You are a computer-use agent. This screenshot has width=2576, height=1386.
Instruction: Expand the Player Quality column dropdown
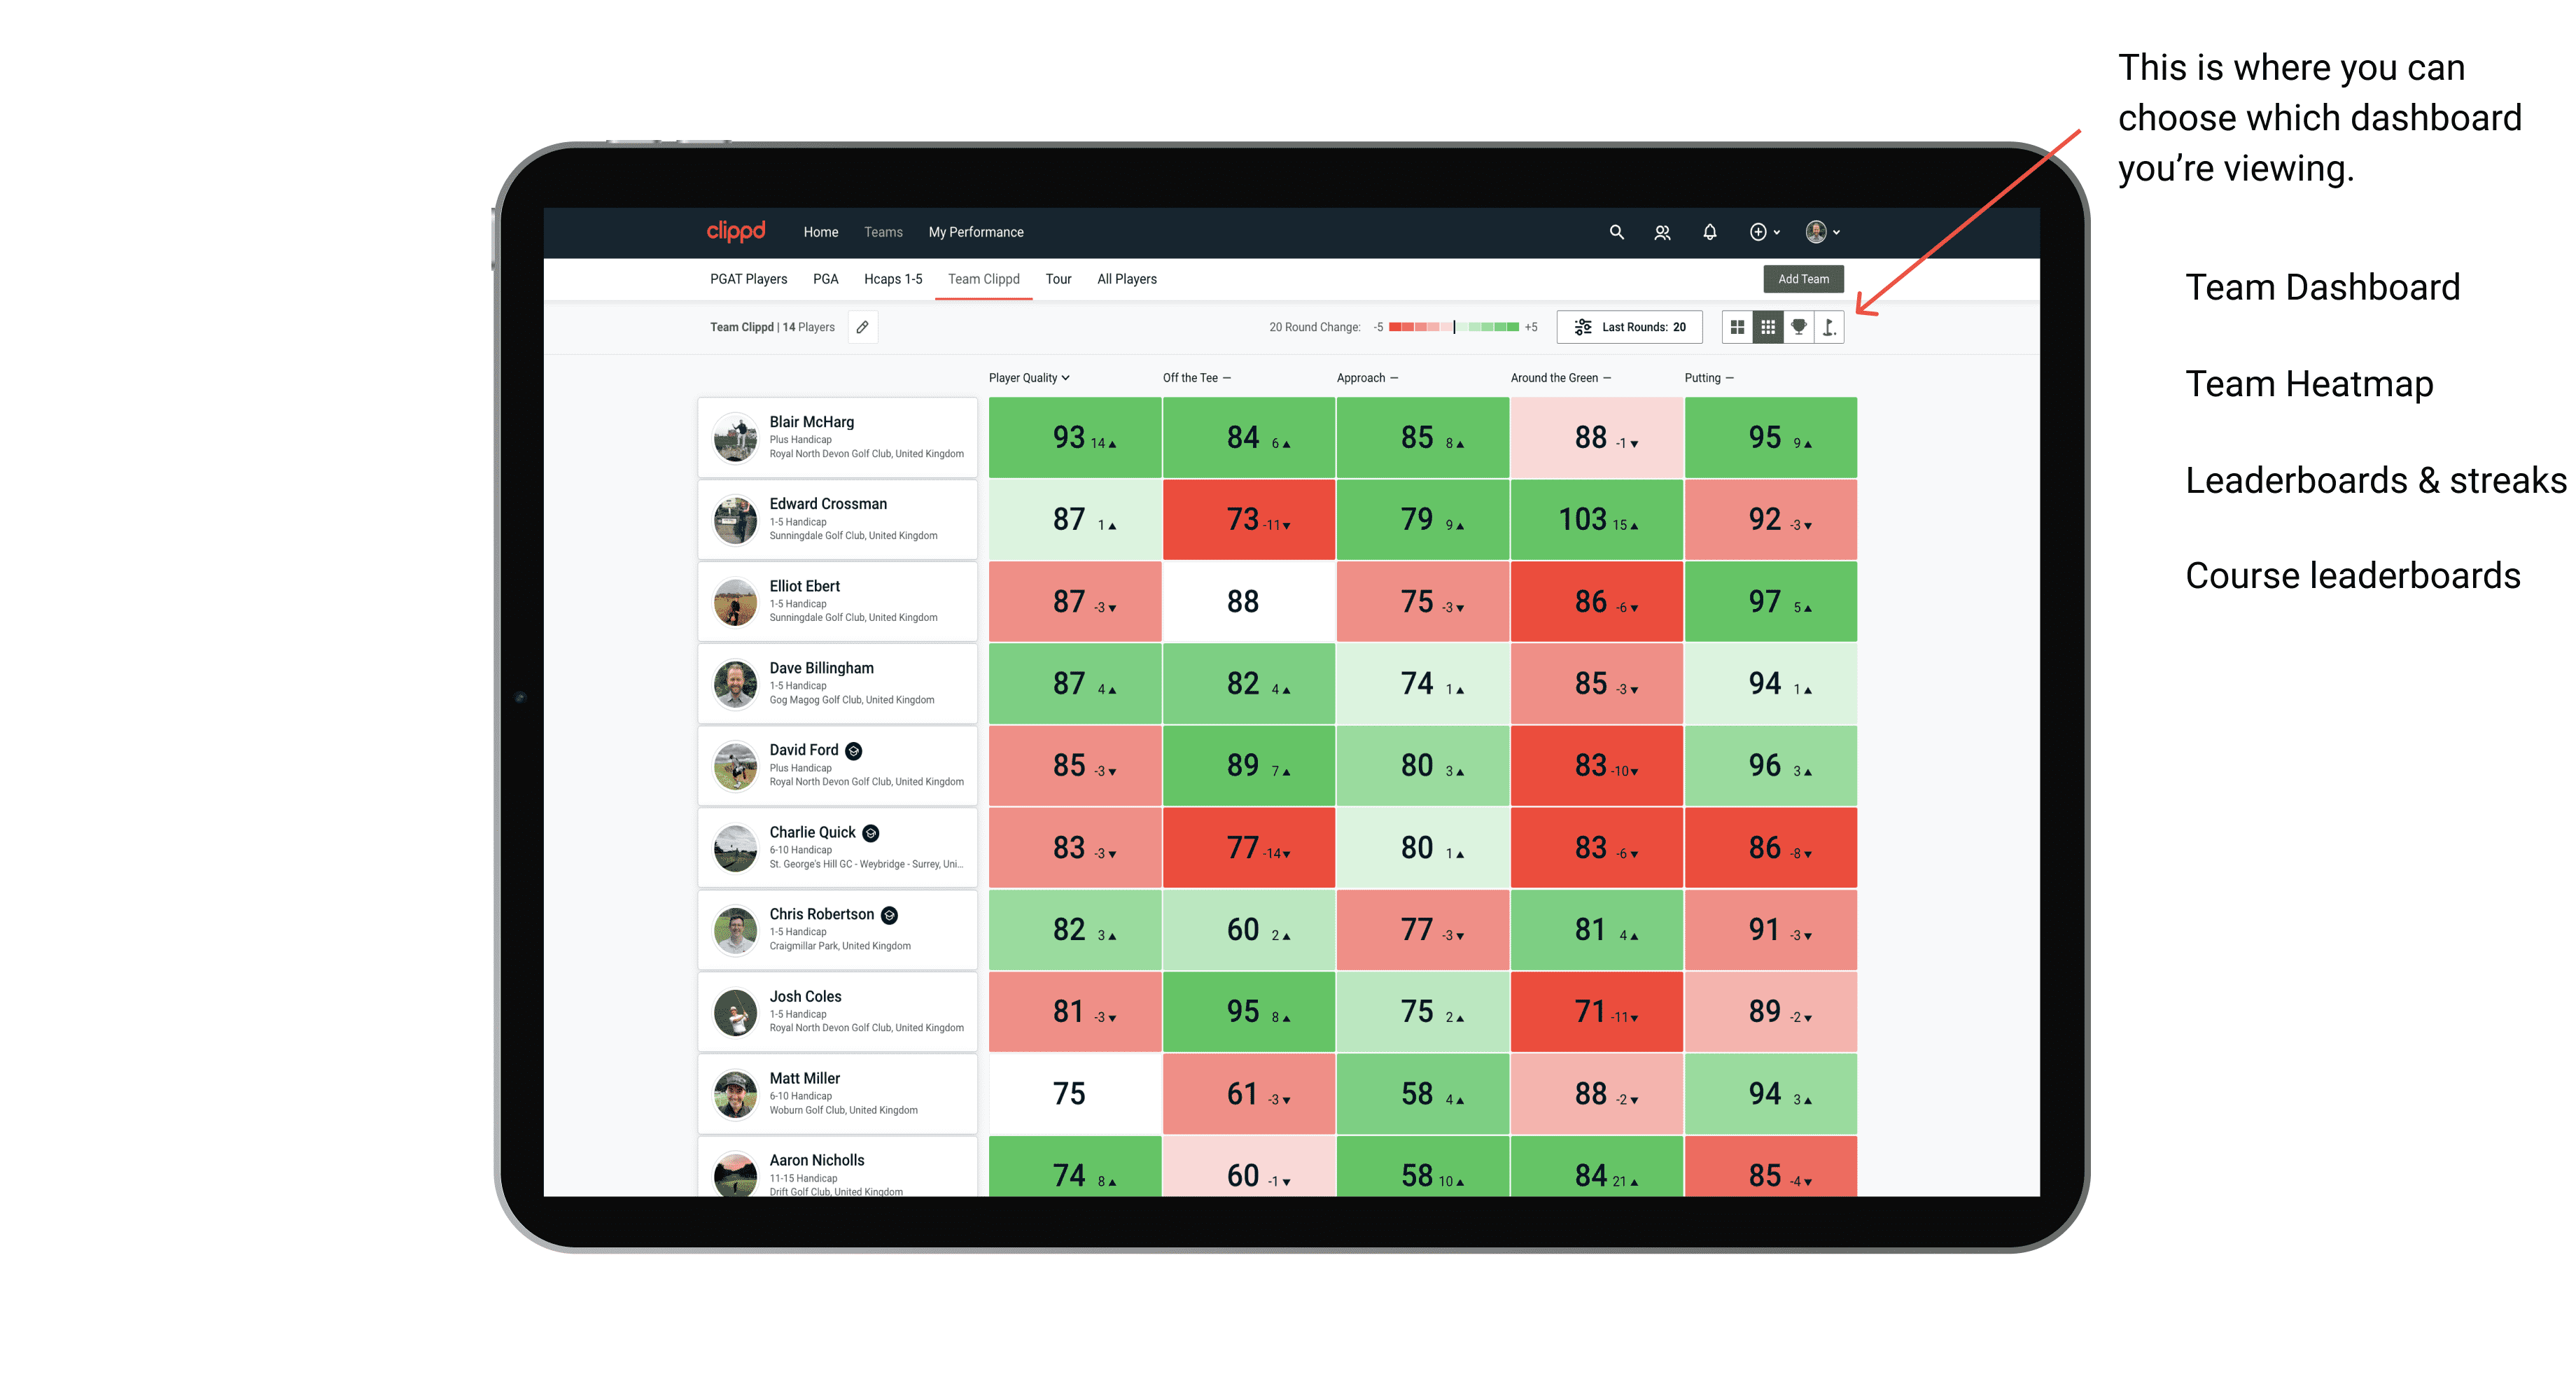(1030, 379)
